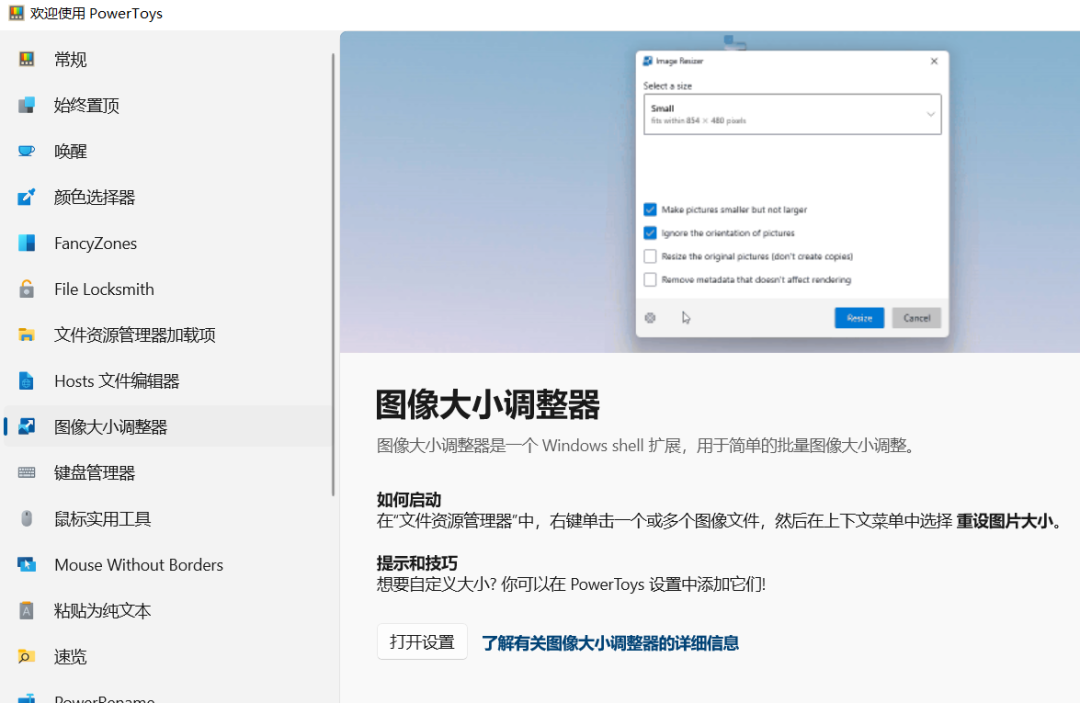Open the partially visible PowerRename entry
The width and height of the screenshot is (1080, 703).
[x=104, y=698]
